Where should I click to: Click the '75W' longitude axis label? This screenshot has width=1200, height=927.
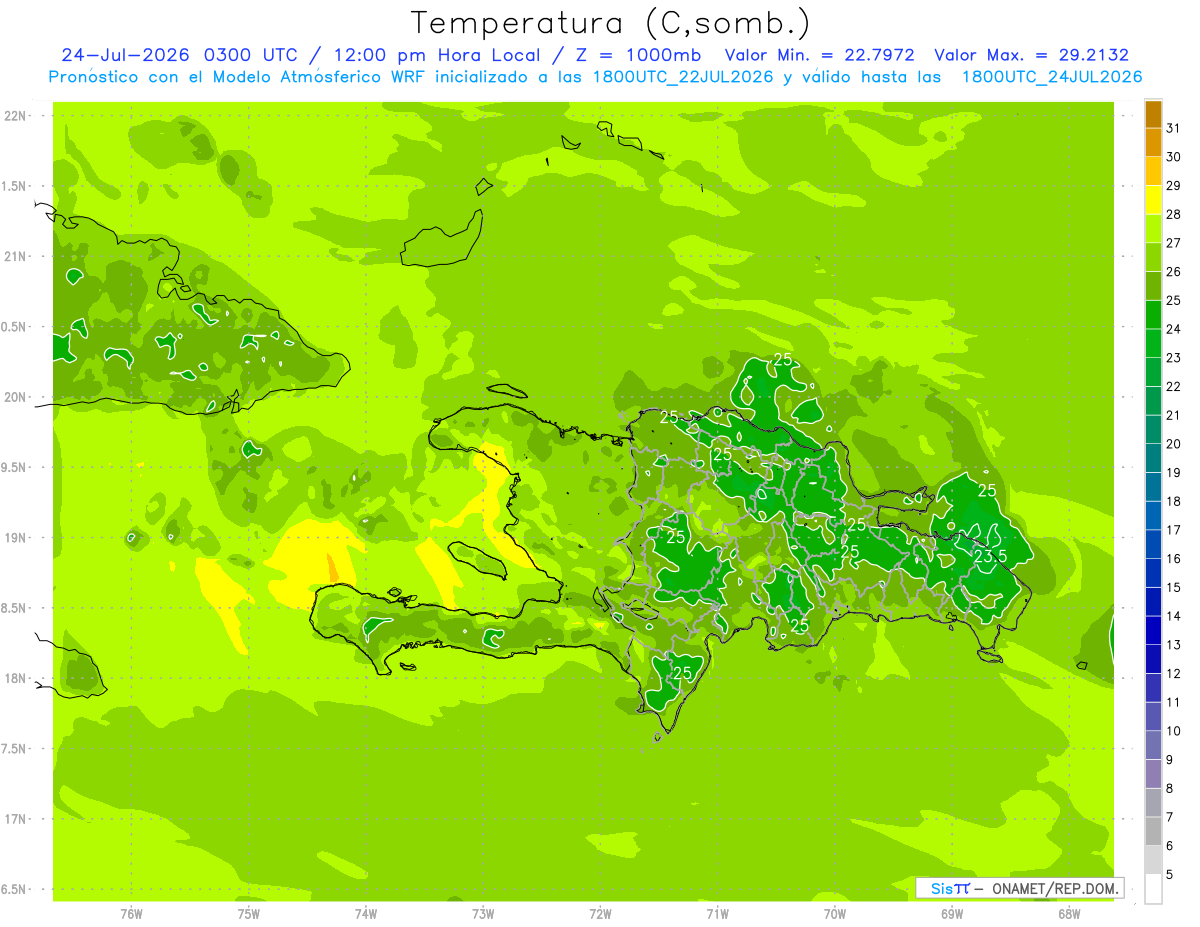(248, 914)
